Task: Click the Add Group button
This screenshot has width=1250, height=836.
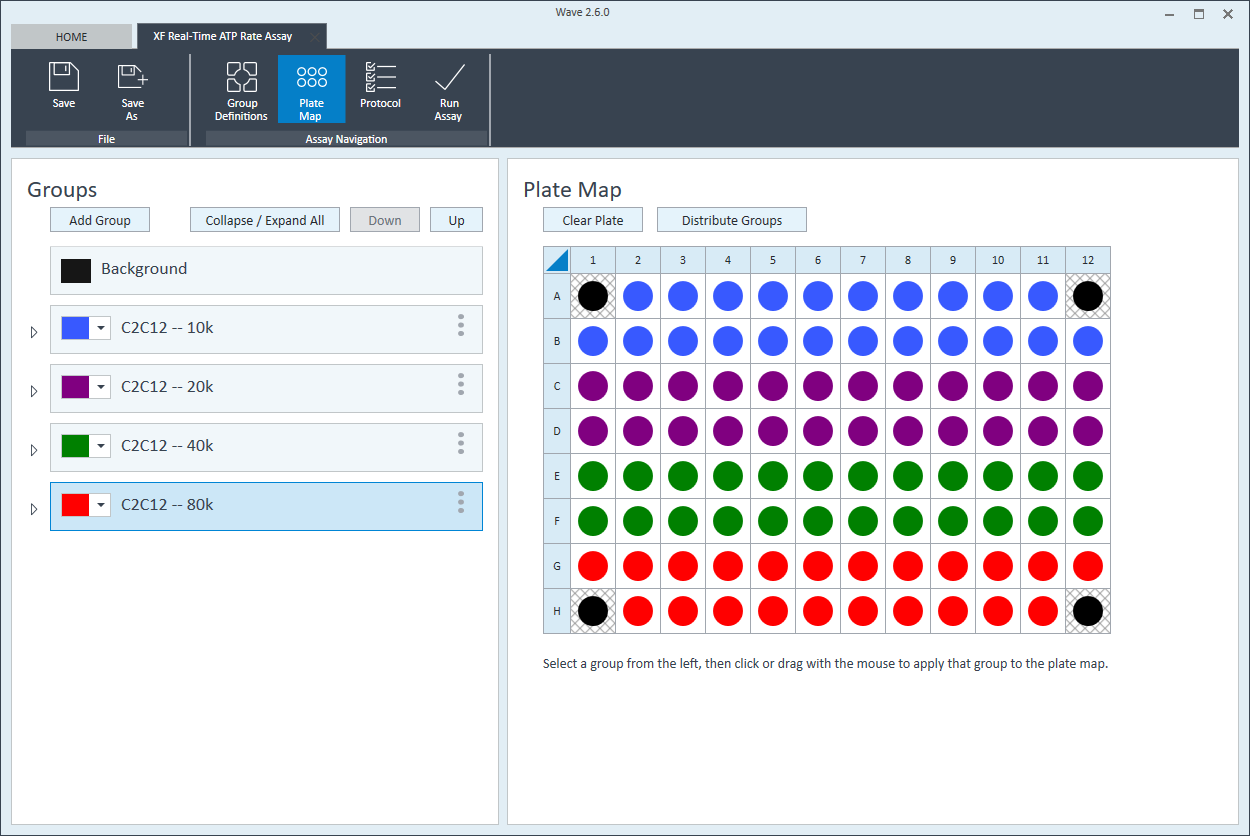Action: pyautogui.click(x=100, y=220)
